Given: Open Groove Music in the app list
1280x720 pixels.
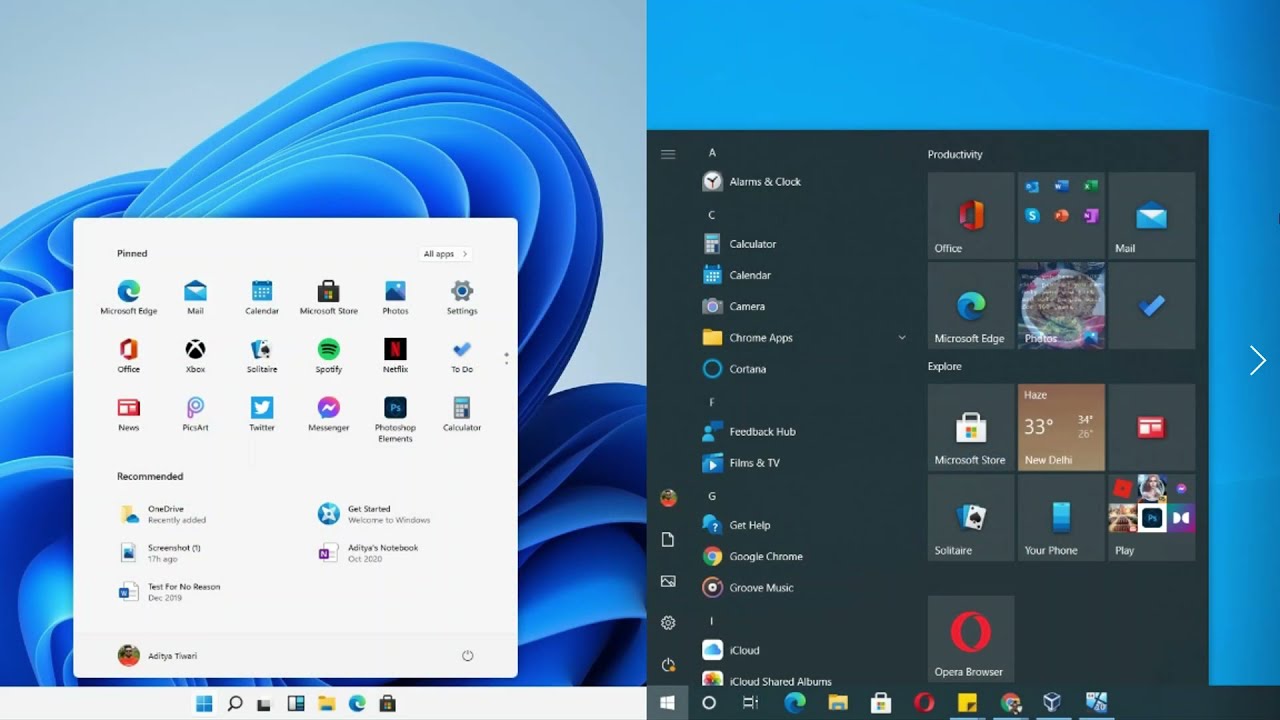Looking at the screenshot, I should point(748,588).
